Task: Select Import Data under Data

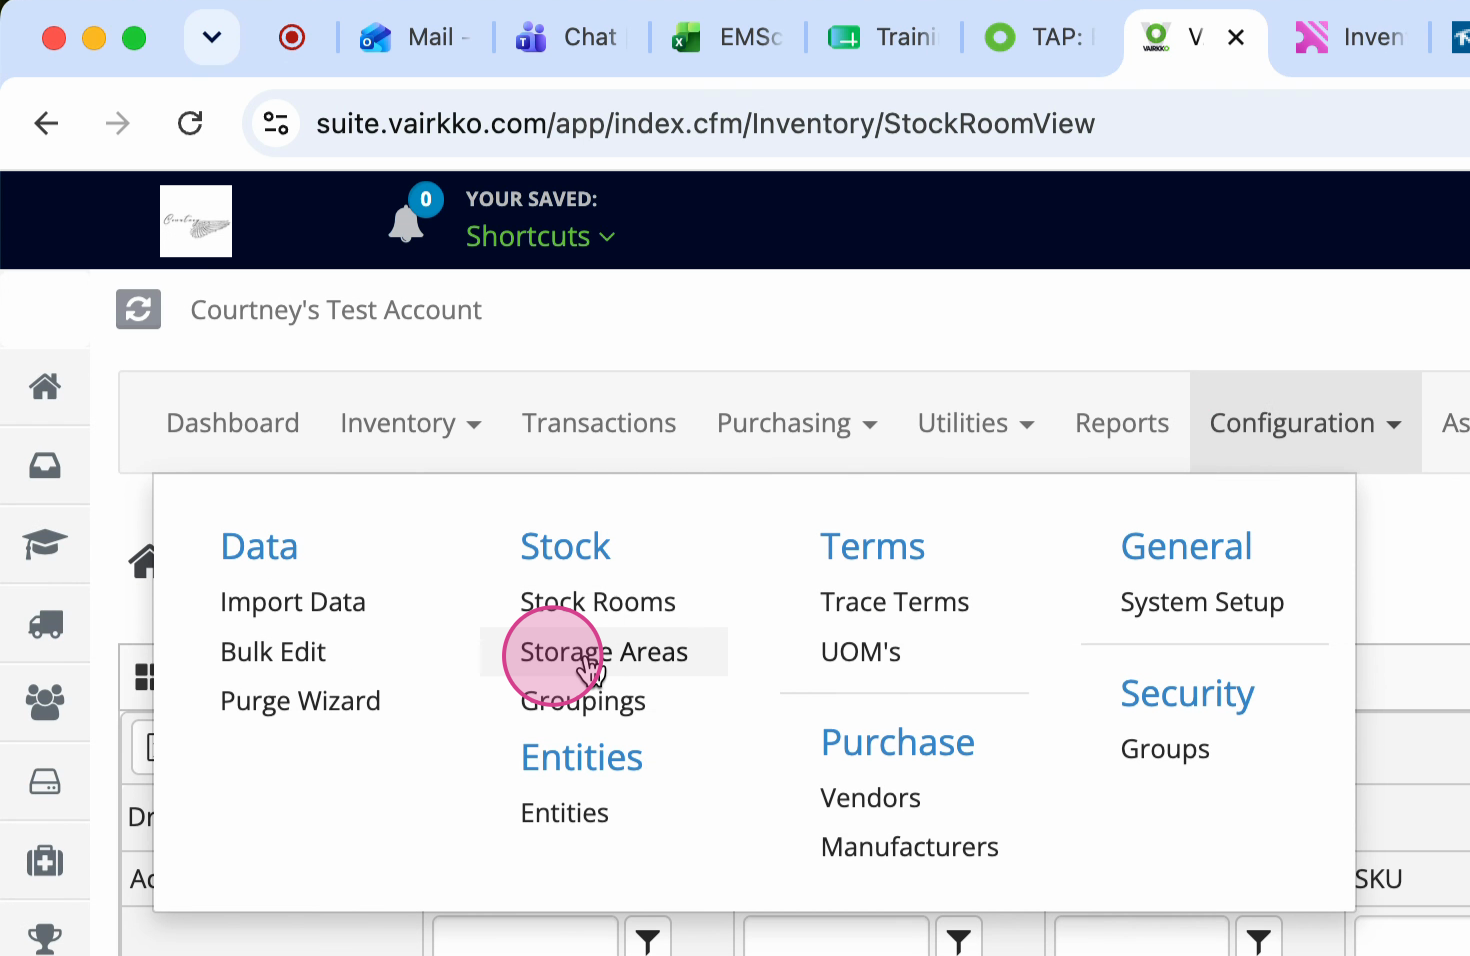Action: pos(293,602)
